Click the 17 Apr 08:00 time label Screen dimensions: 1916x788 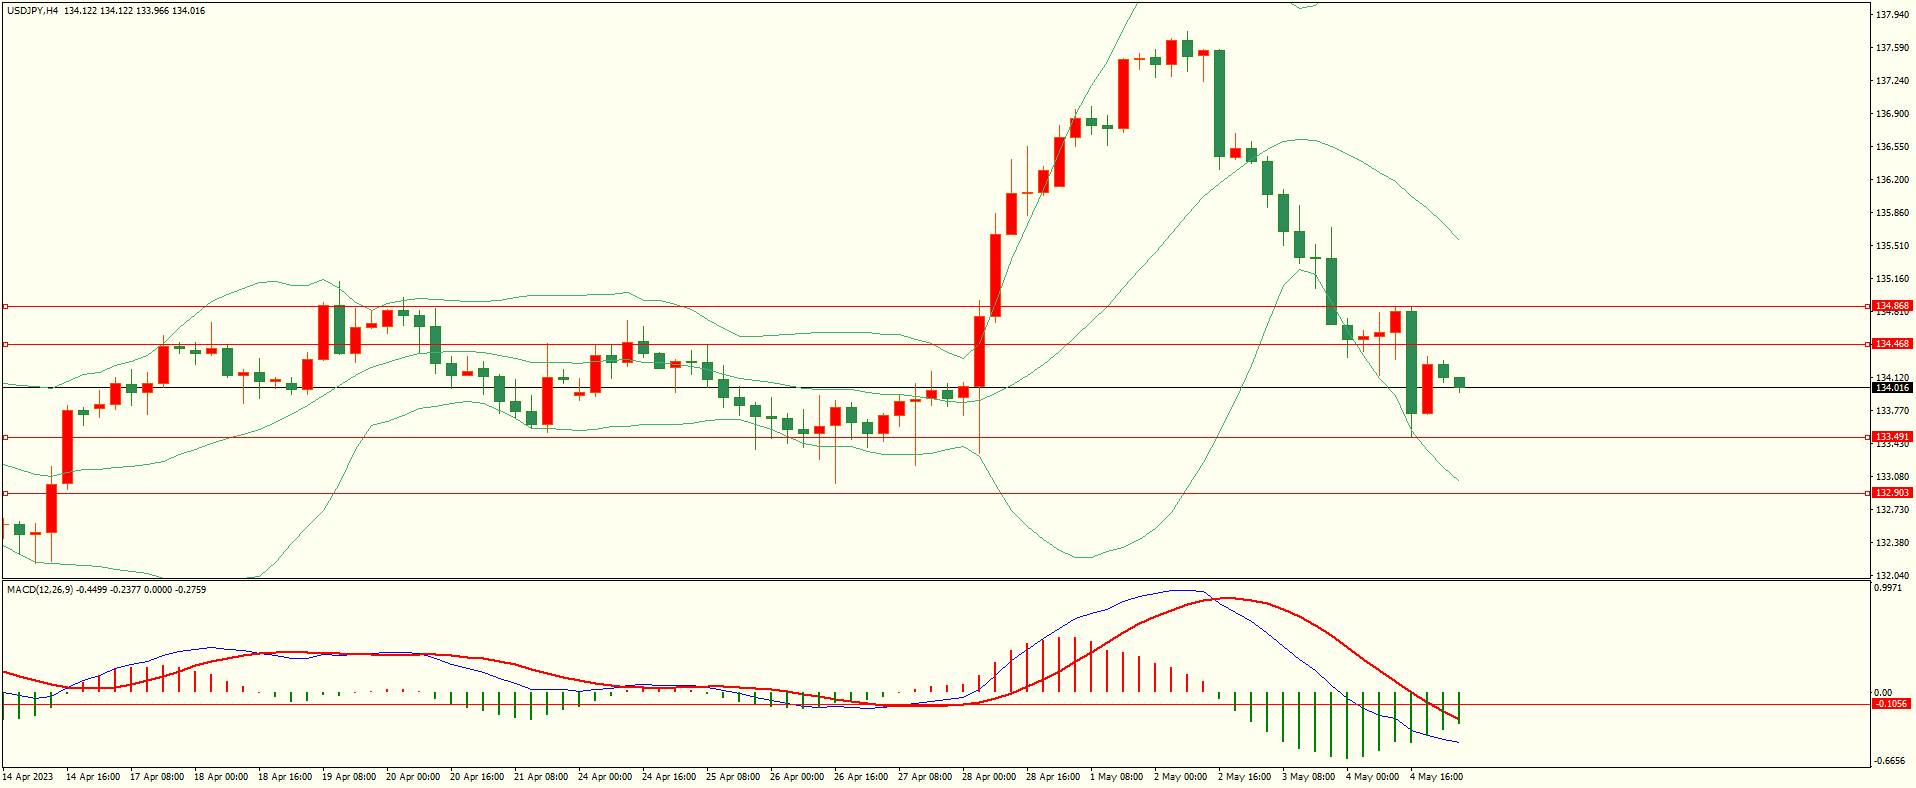click(157, 777)
